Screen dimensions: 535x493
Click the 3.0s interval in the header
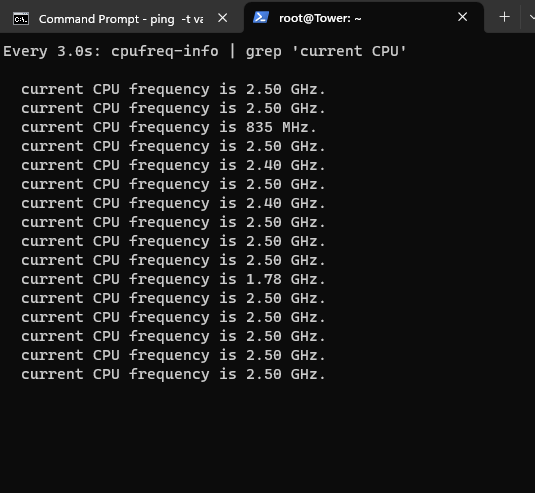pos(78,52)
